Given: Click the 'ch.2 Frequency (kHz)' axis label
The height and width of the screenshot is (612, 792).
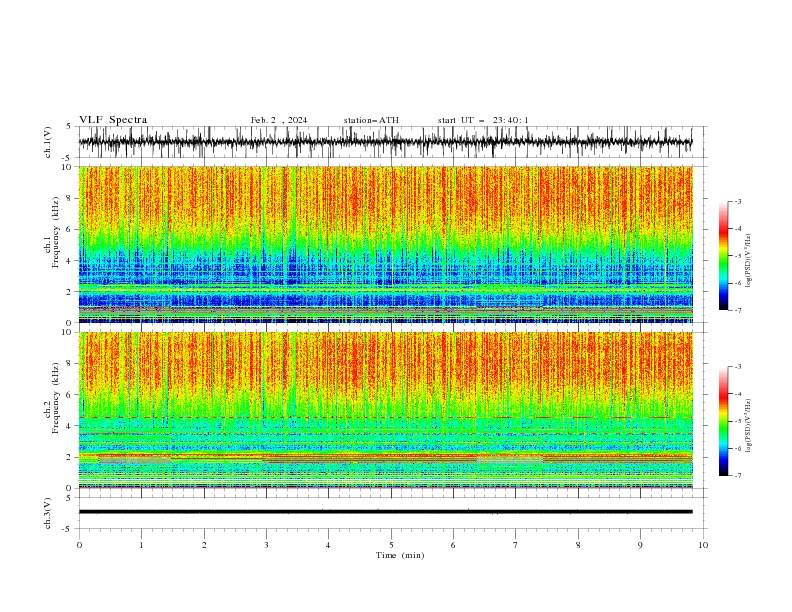Looking at the screenshot, I should pos(52,398).
